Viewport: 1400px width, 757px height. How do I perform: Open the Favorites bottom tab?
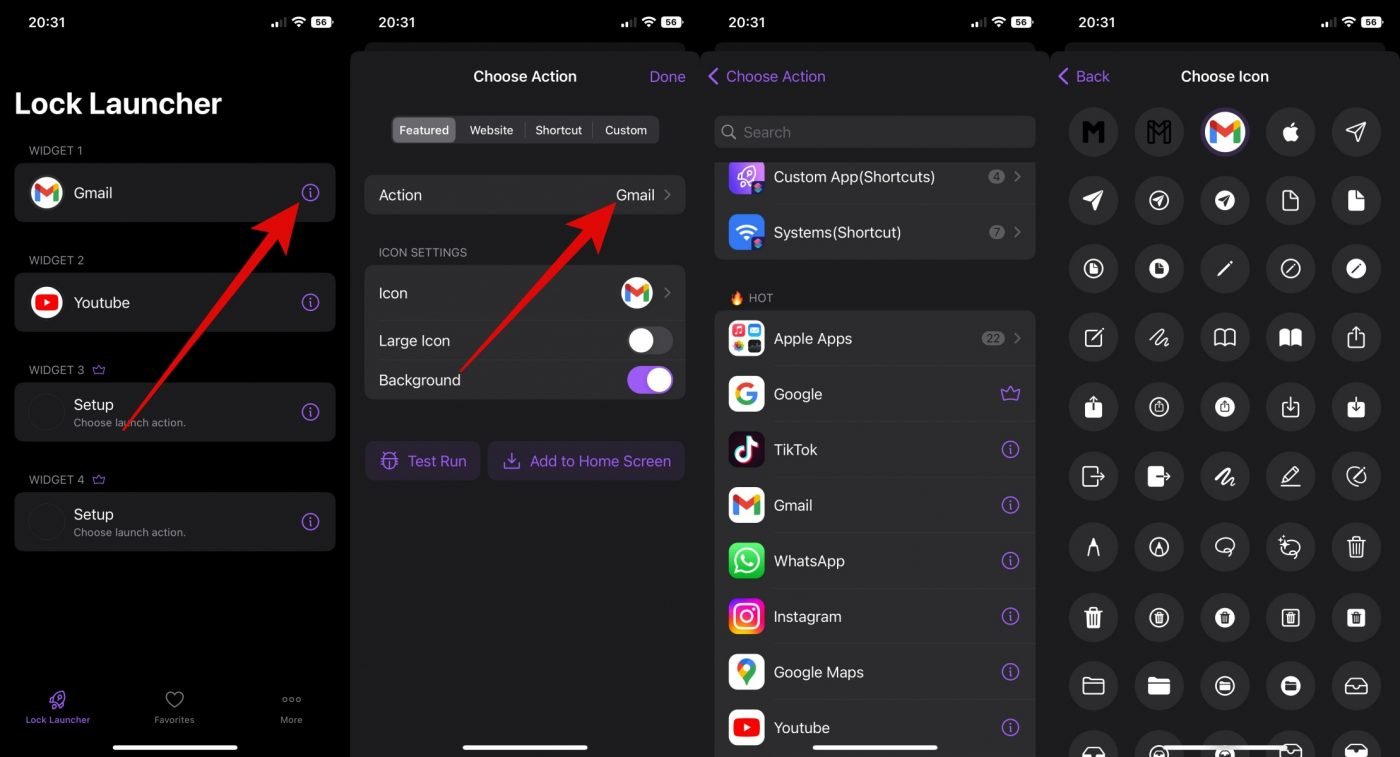174,707
